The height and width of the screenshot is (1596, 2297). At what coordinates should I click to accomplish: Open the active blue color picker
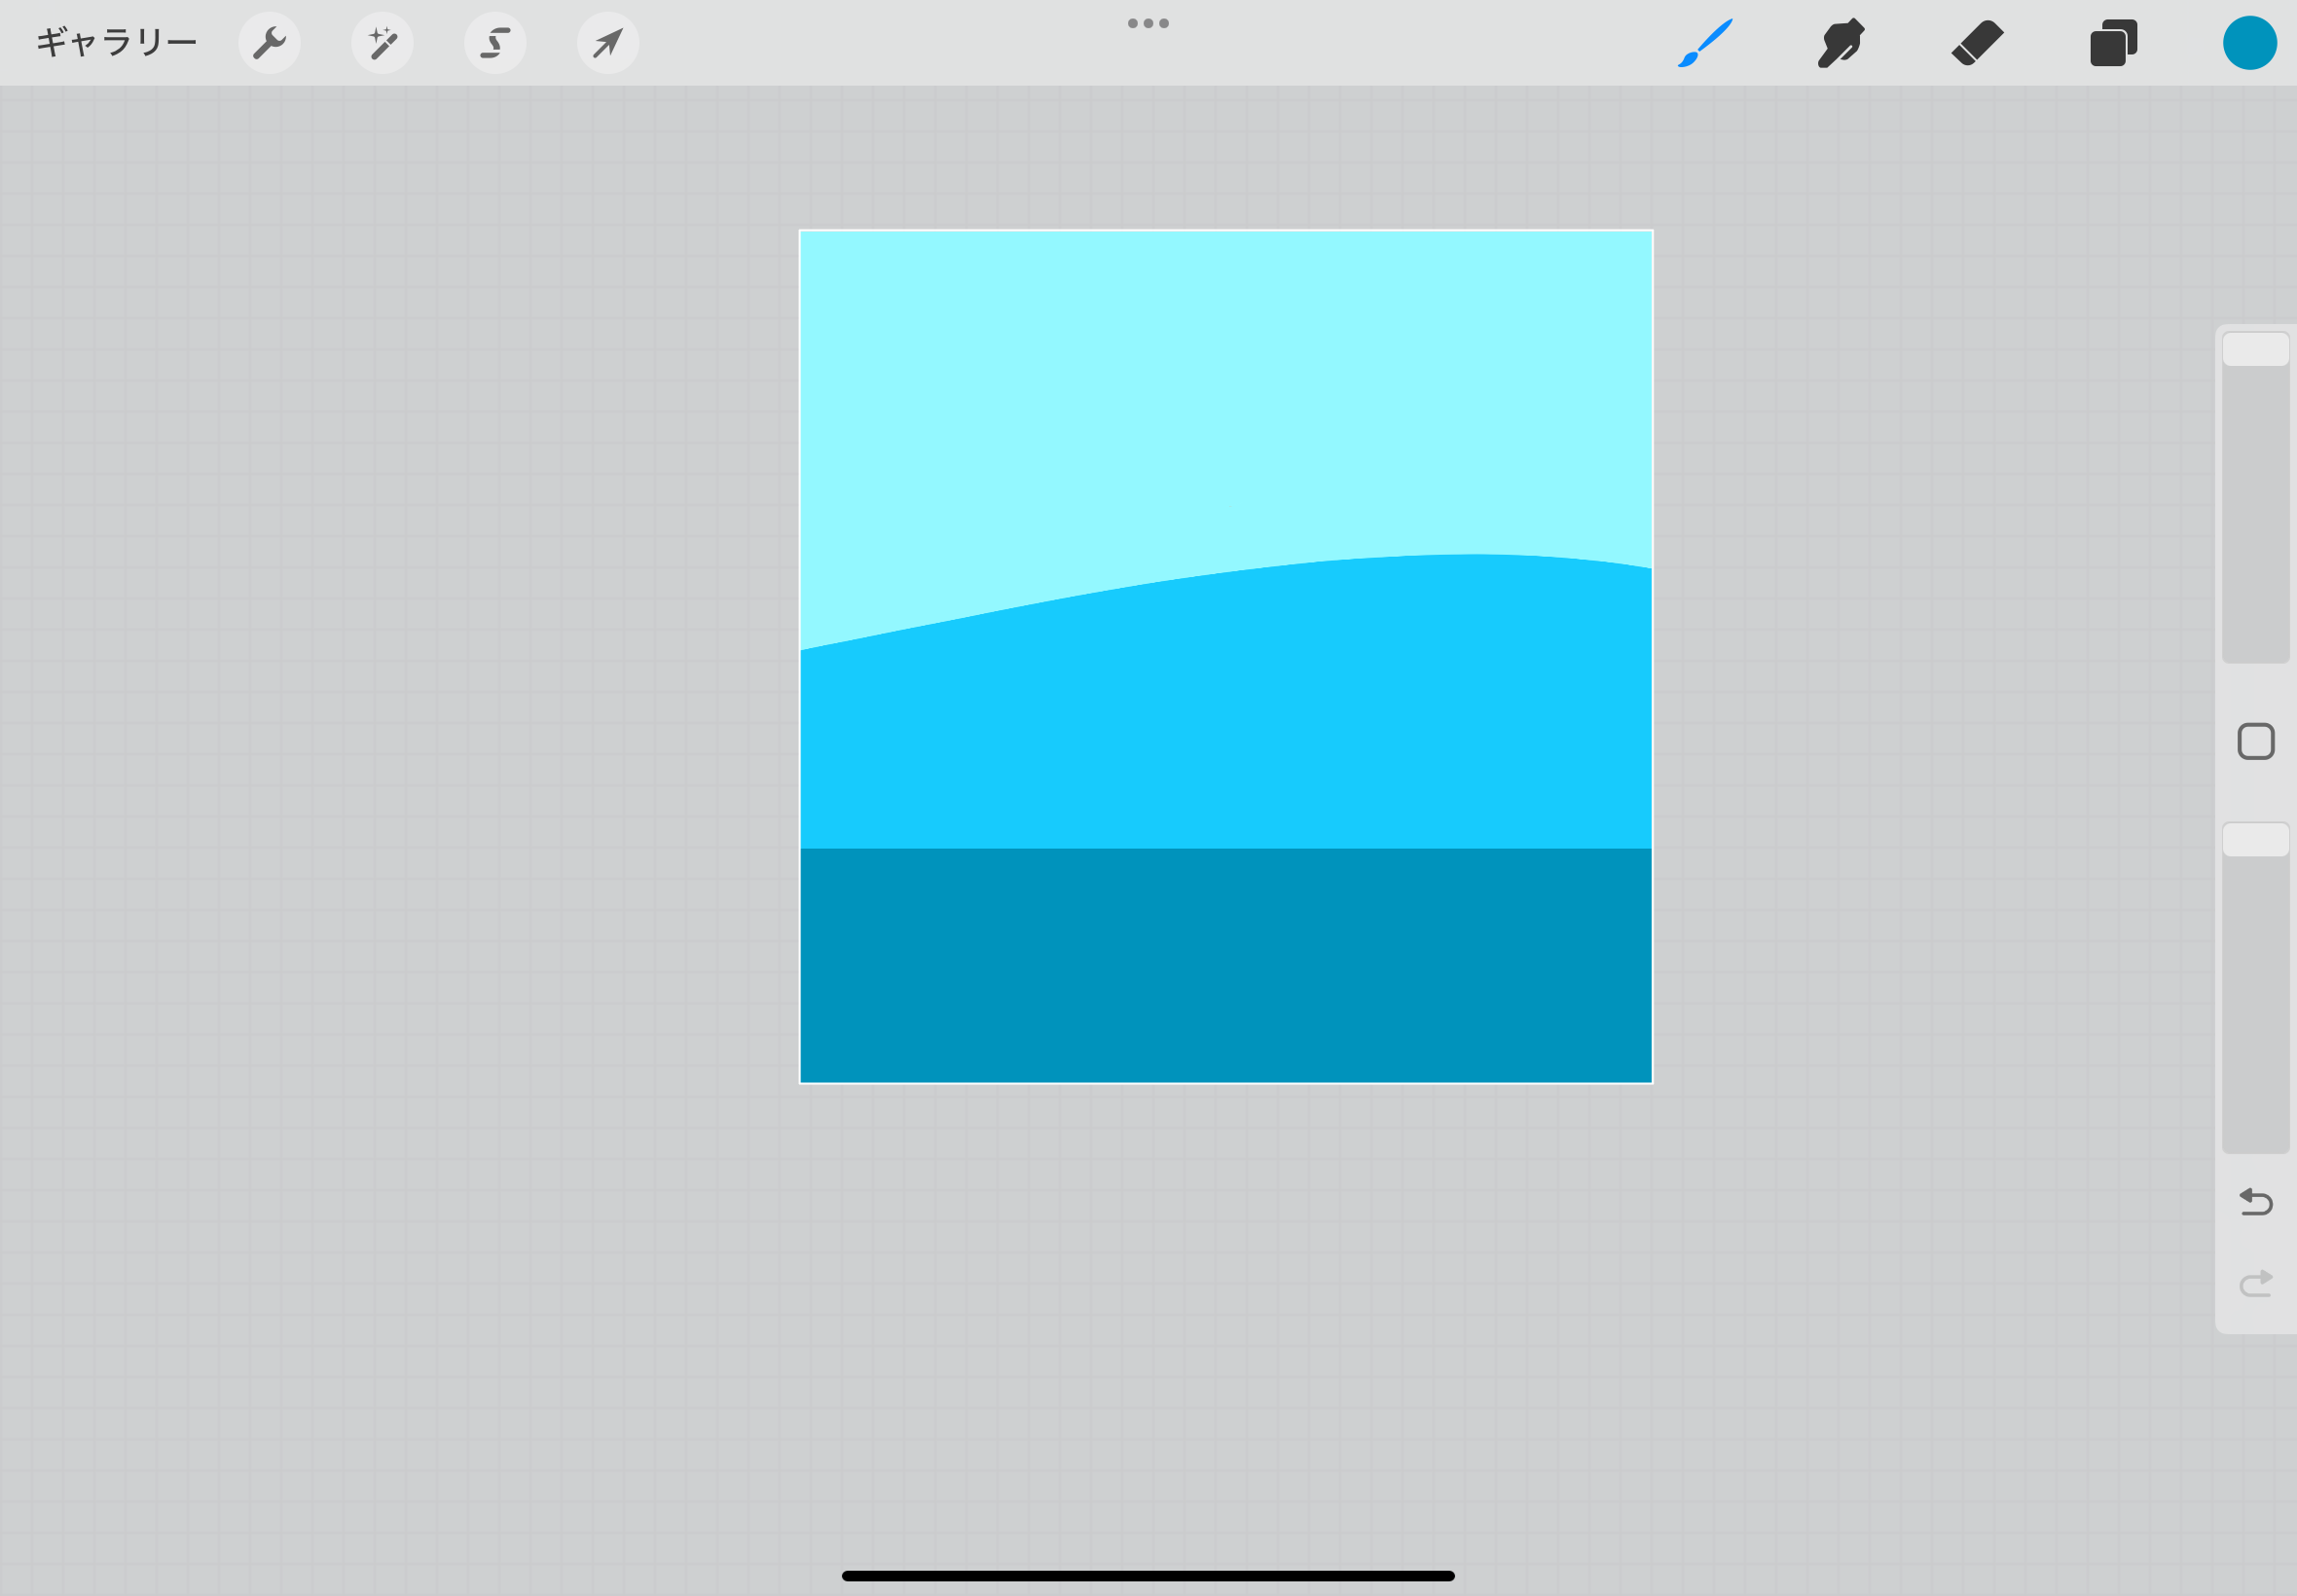(2249, 43)
